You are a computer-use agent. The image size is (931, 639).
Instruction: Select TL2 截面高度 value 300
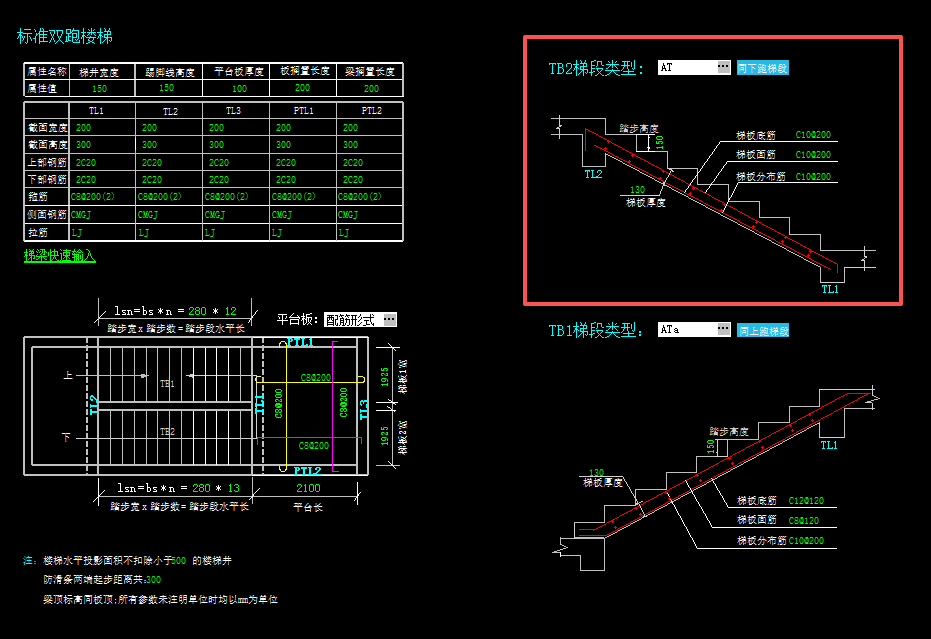pyautogui.click(x=150, y=145)
